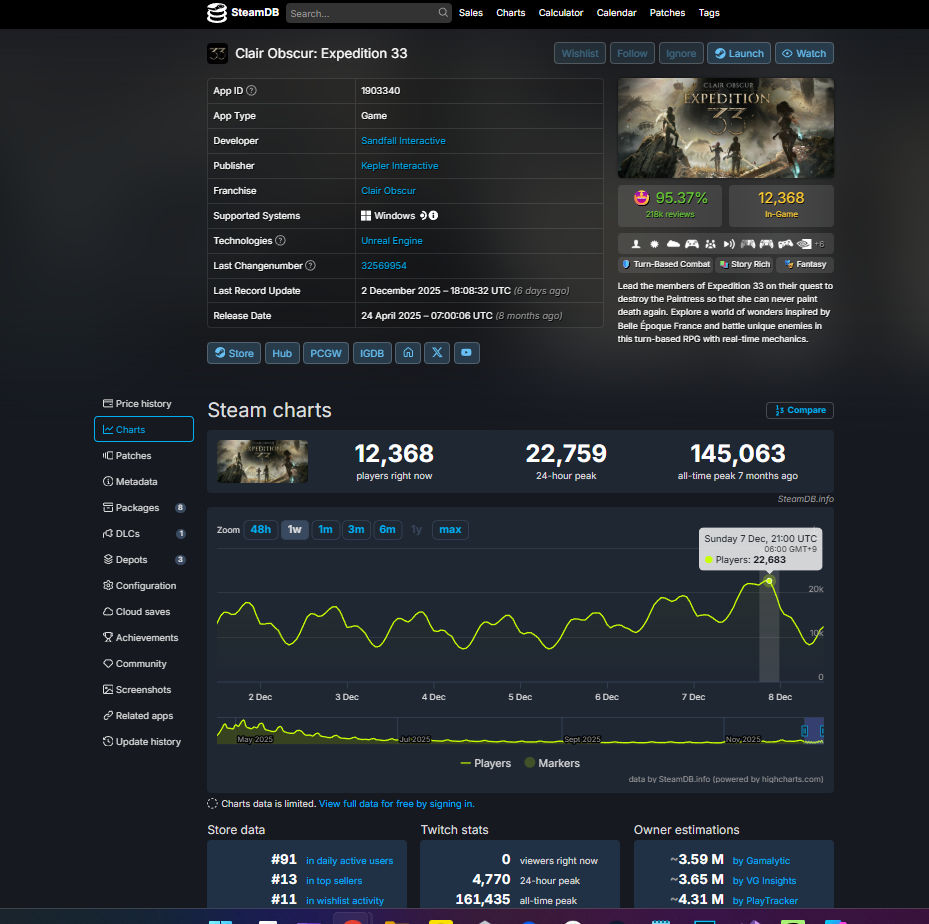Screen dimensions: 929x924
Task: Click the search magnifier icon
Action: pyautogui.click(x=443, y=12)
